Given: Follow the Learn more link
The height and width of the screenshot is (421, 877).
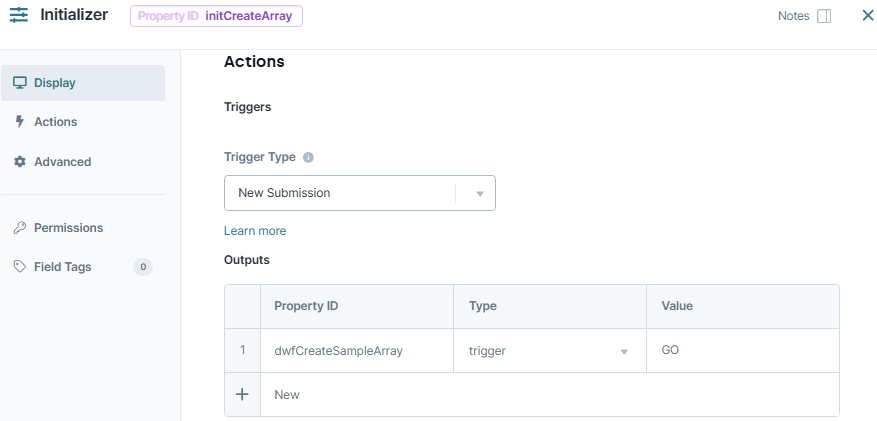Looking at the screenshot, I should [x=255, y=231].
